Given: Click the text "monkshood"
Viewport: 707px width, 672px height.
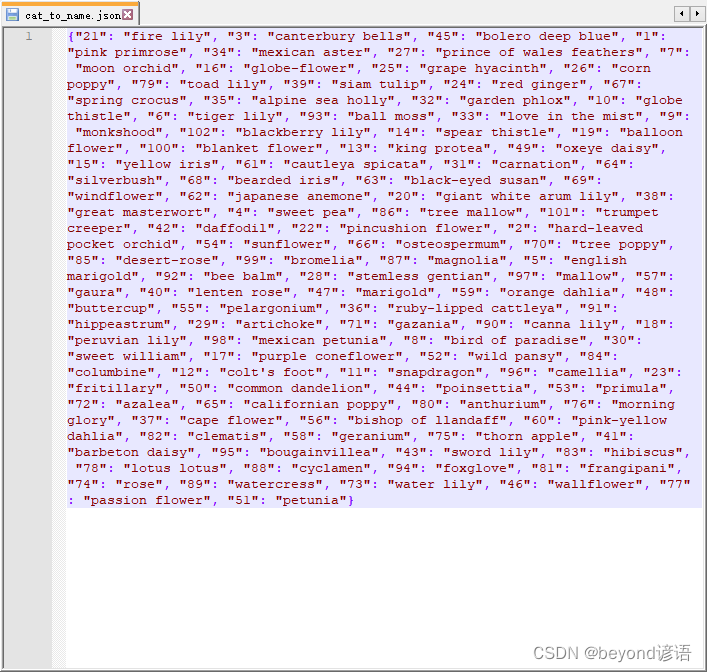Looking at the screenshot, I should 119,133.
